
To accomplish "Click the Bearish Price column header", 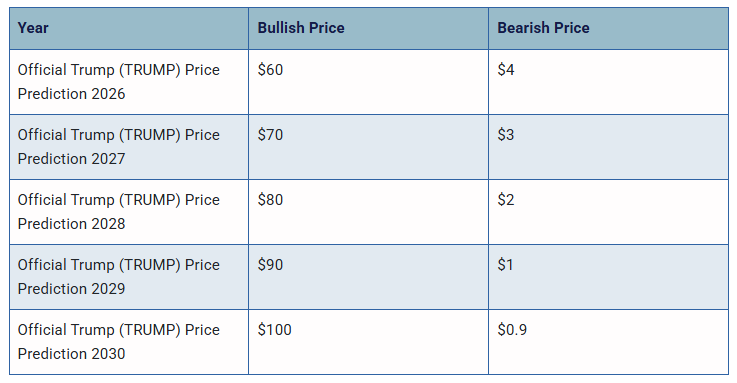I will (609, 28).
